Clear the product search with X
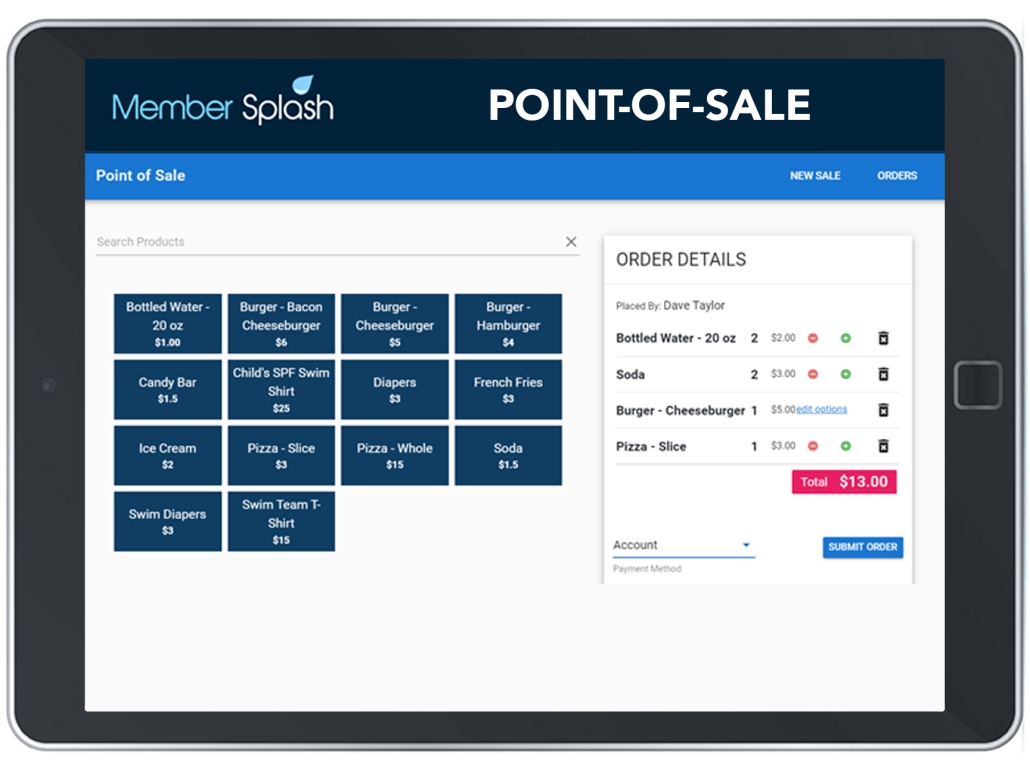Viewport: 1030px width, 767px height. coord(571,242)
